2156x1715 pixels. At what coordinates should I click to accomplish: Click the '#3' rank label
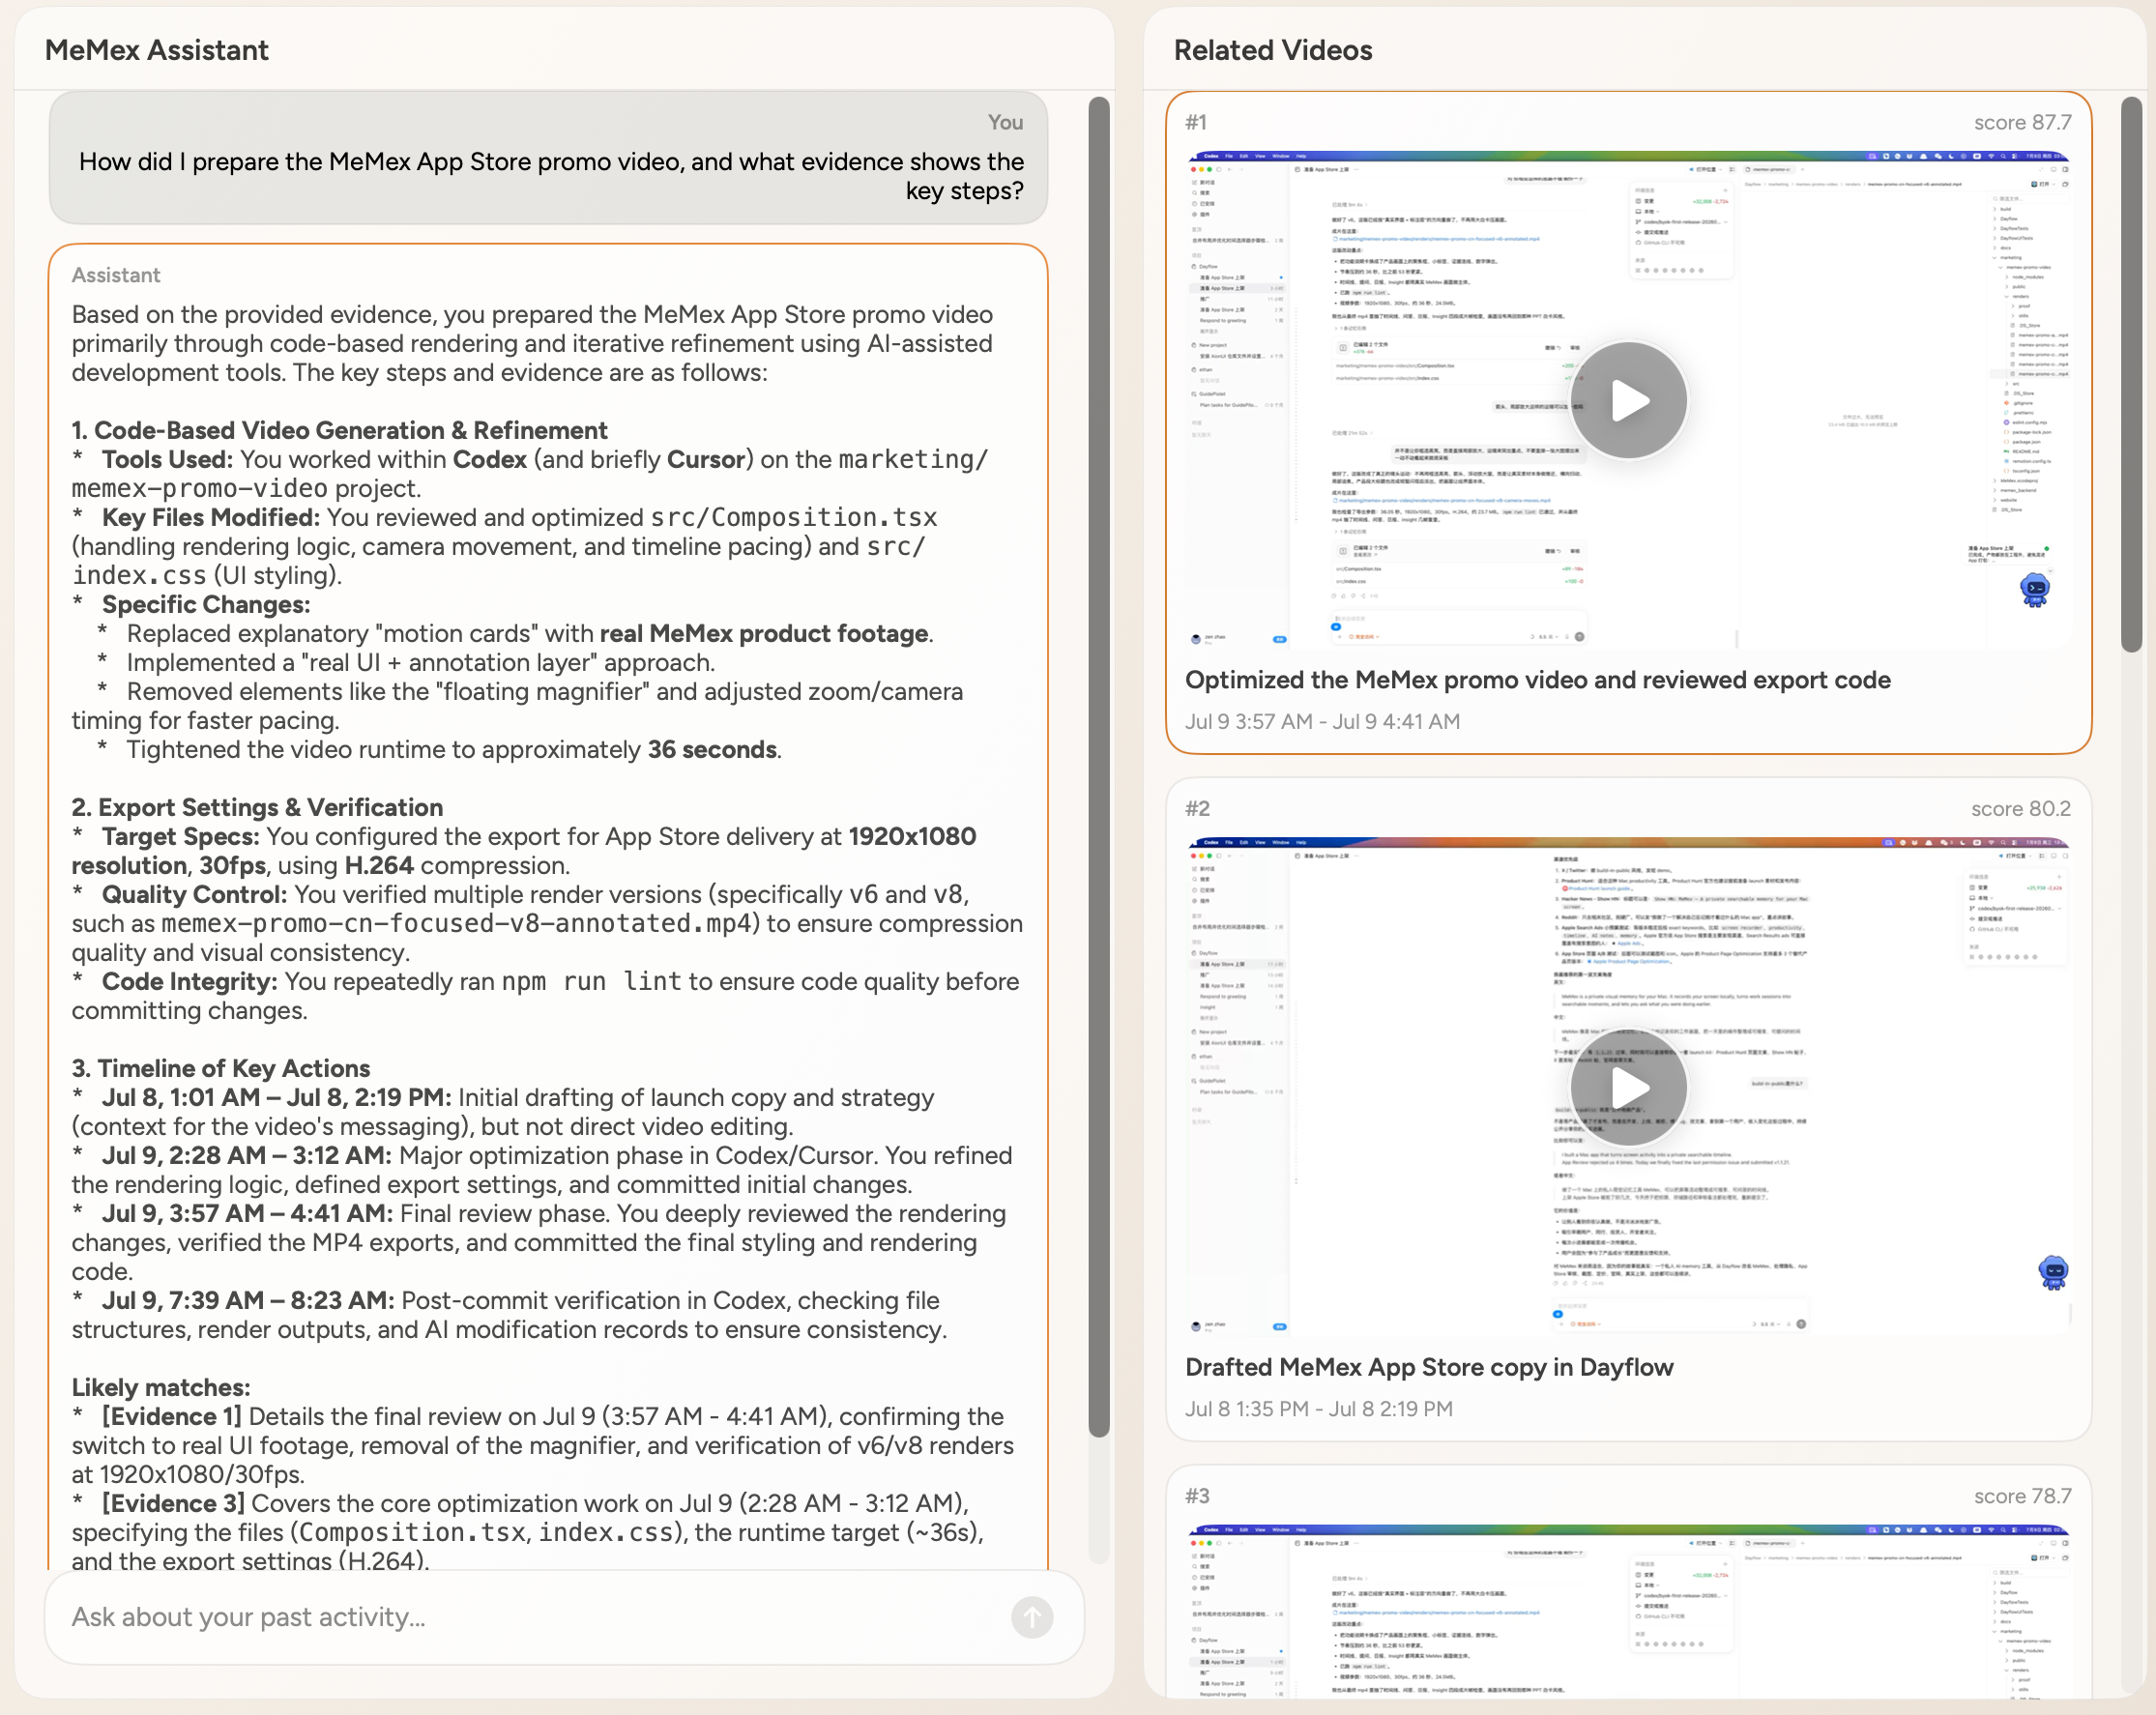[1198, 1496]
